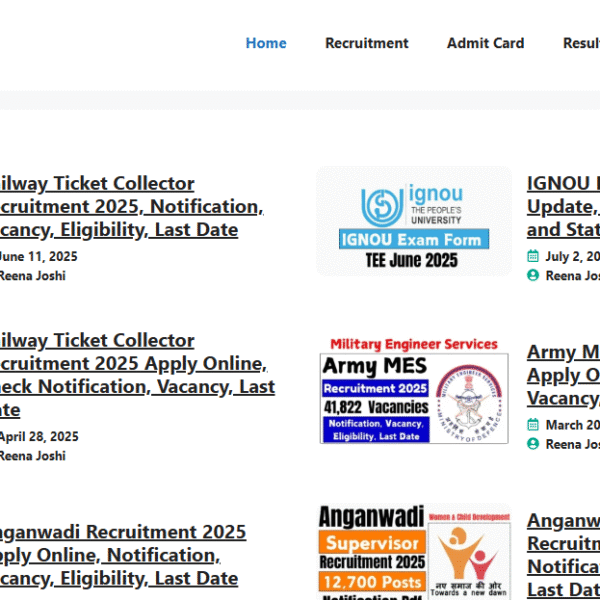Viewport: 600px width, 600px height.
Task: Open Railway Ticket Collector Notification article dated June 11
Action: (131, 207)
